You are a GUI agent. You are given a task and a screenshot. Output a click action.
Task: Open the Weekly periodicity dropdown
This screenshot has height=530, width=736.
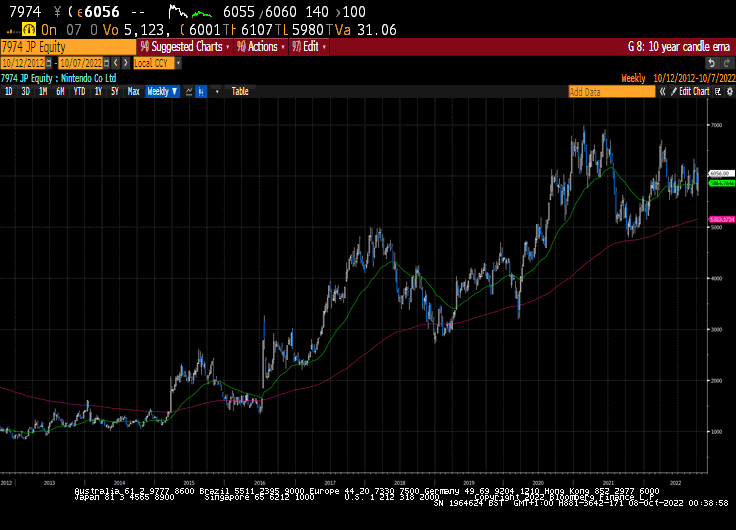coord(162,92)
